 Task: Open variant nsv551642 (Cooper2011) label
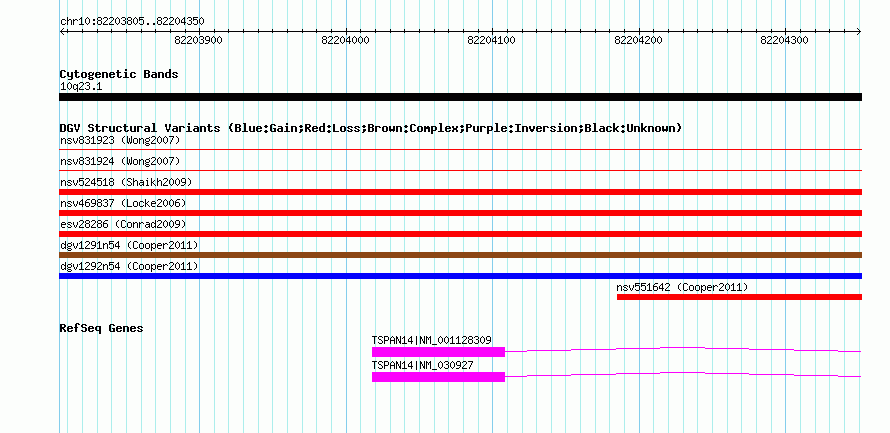click(x=682, y=287)
